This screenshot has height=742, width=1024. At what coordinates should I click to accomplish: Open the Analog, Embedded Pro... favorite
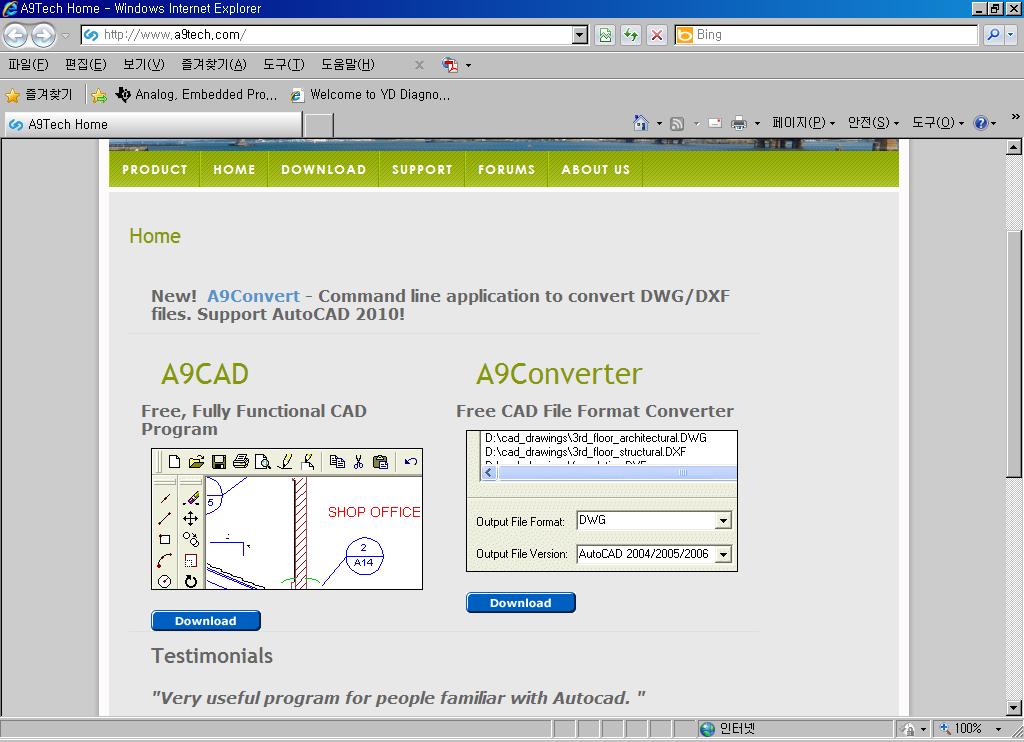tap(196, 95)
